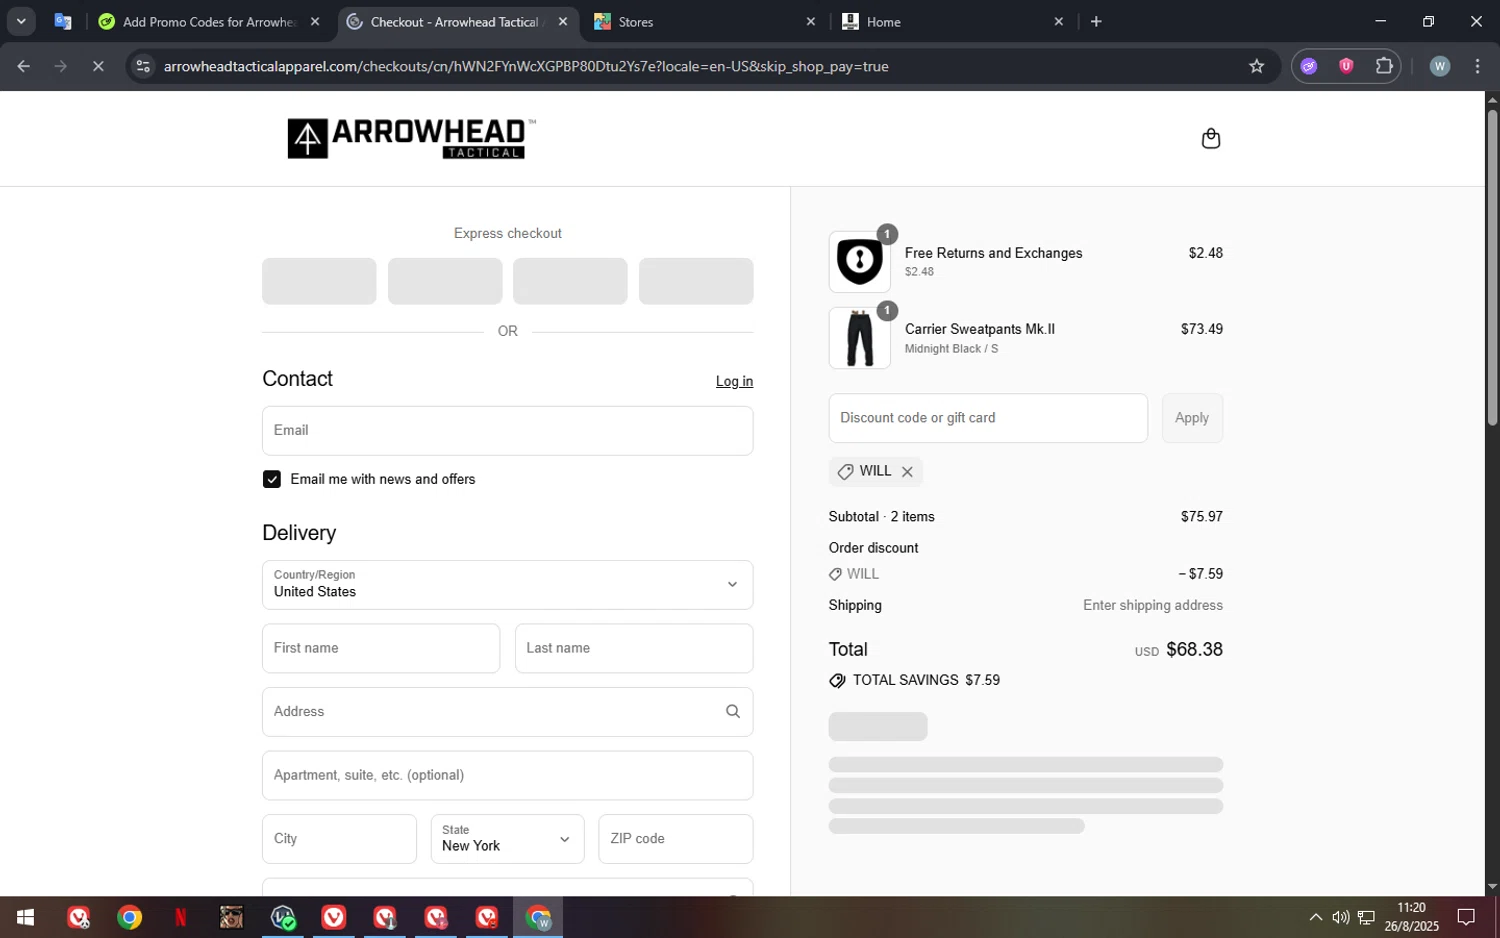The image size is (1500, 938).
Task: Open the system tray hidden icons arrow
Action: (x=1315, y=917)
